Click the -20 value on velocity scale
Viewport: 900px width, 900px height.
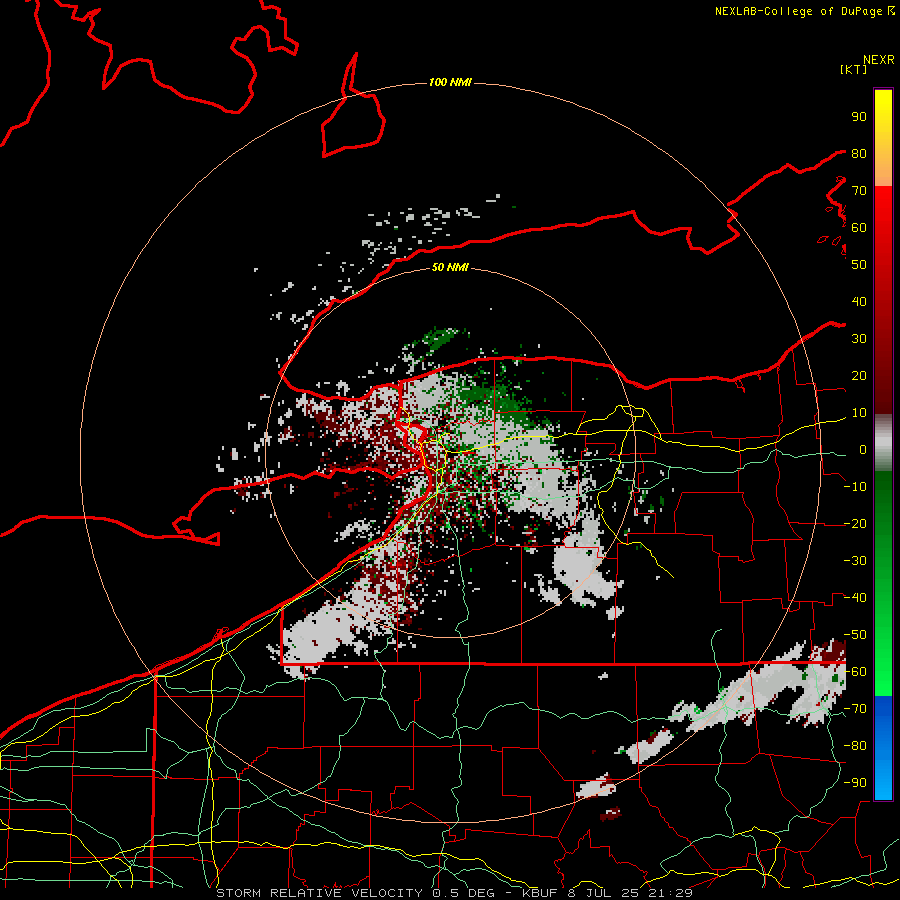coord(855,523)
